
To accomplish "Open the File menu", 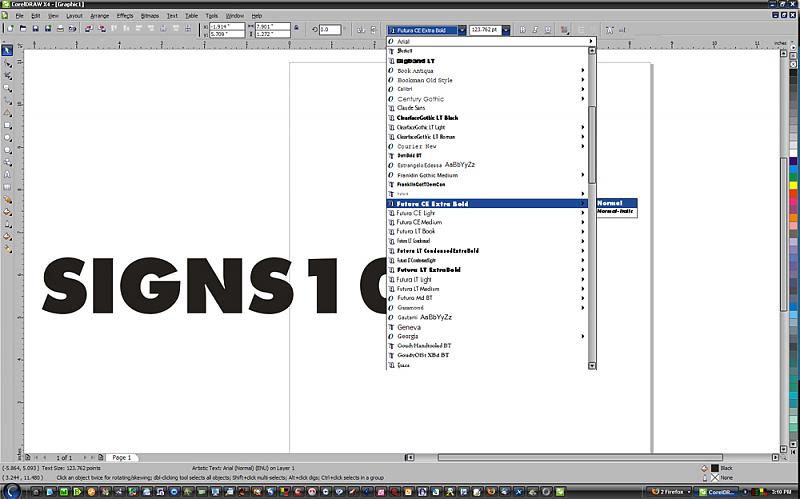I will coord(19,16).
